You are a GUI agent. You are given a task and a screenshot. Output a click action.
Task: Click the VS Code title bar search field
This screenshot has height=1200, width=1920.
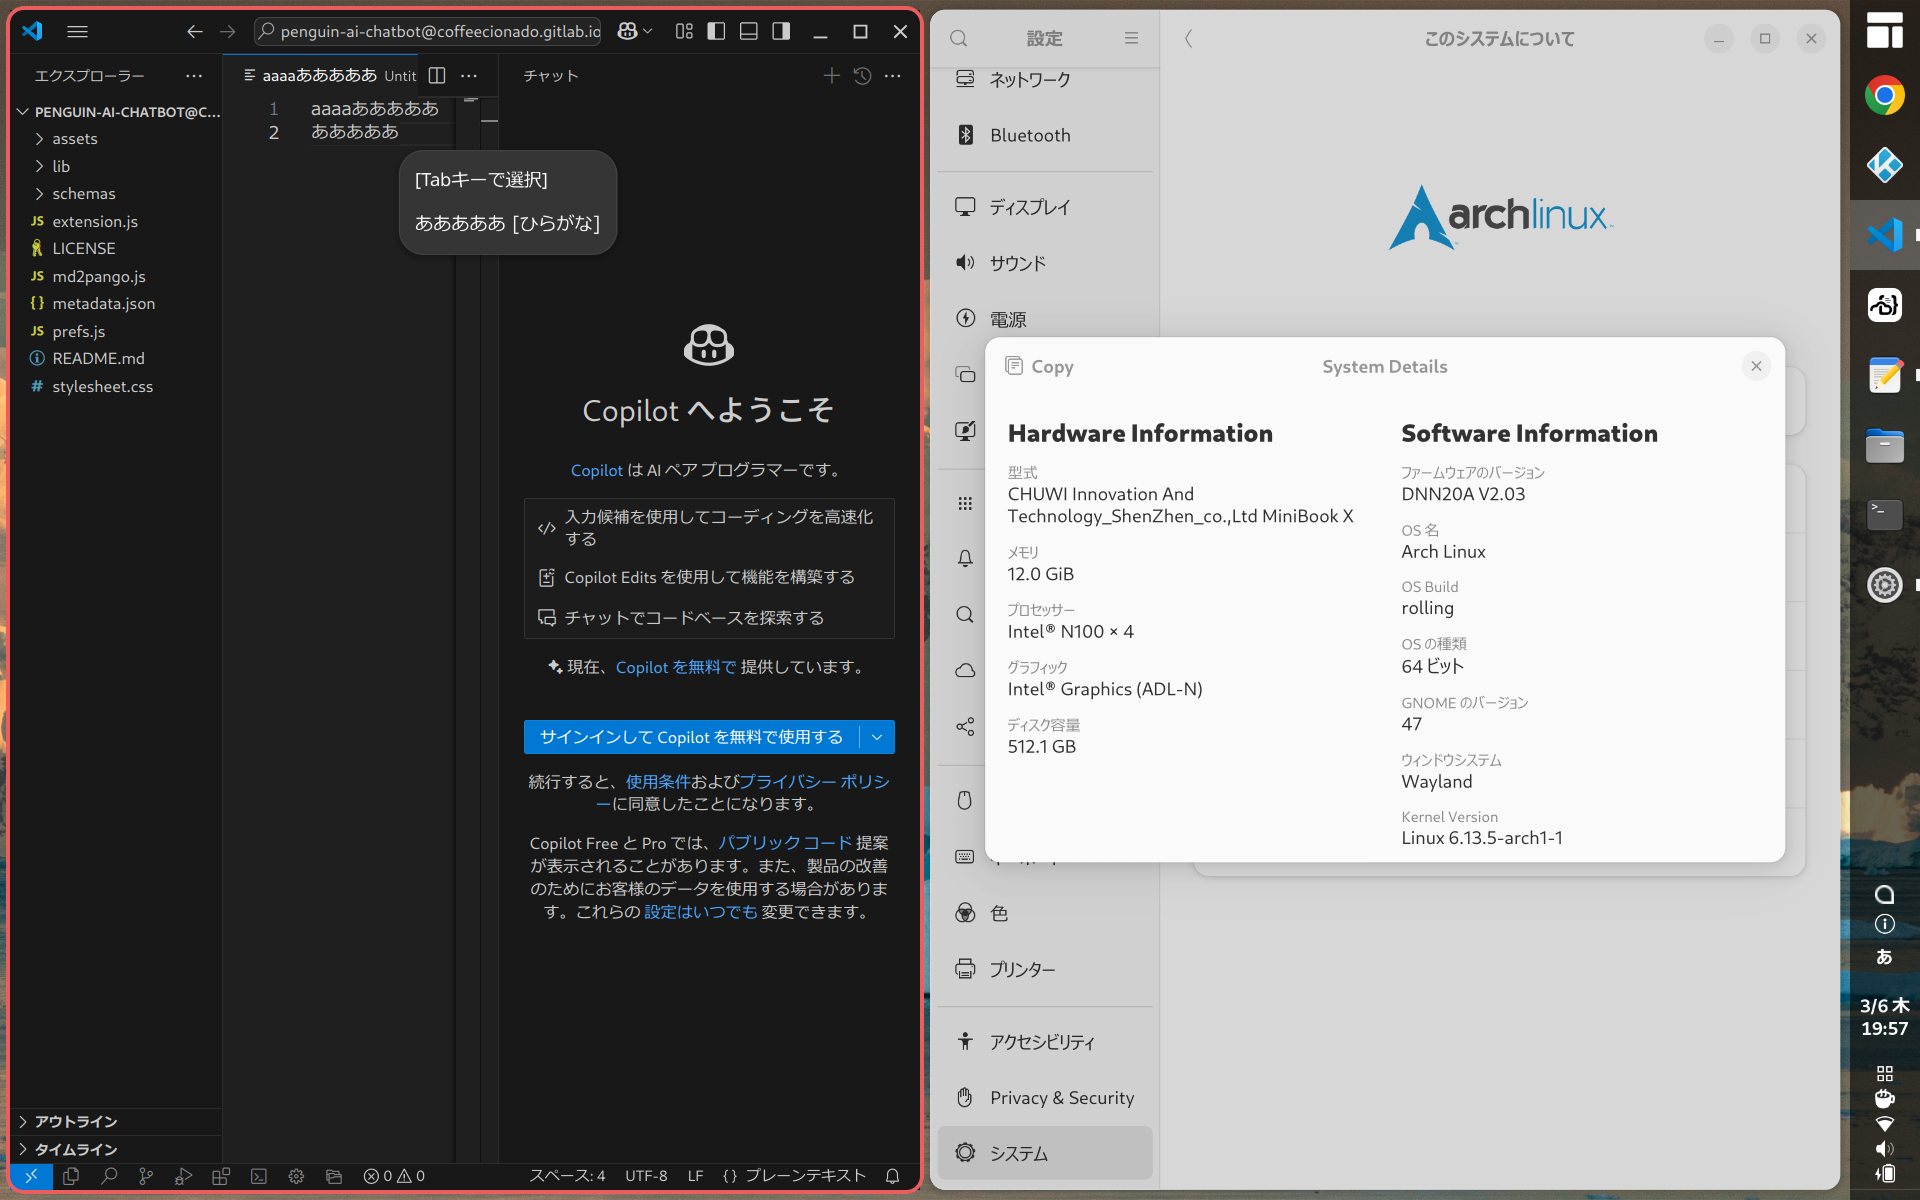point(428,31)
